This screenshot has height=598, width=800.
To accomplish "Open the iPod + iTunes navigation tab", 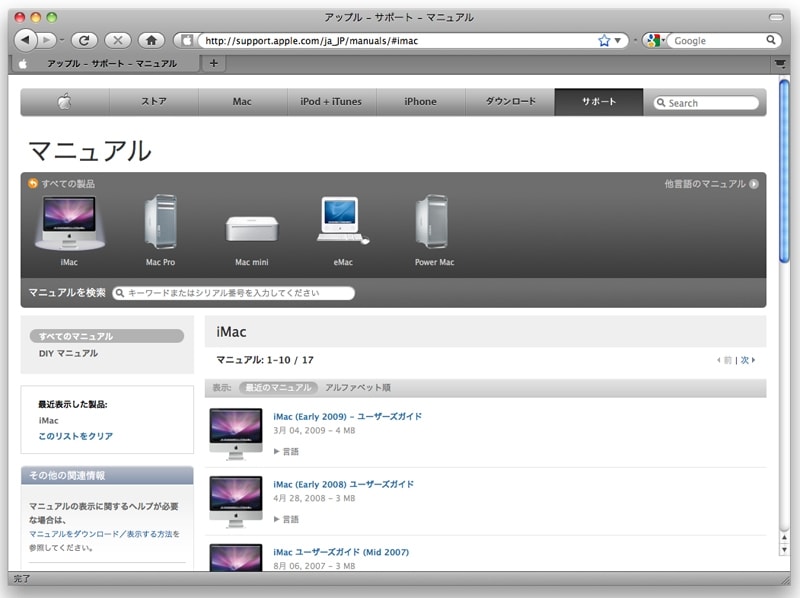I will pos(331,102).
